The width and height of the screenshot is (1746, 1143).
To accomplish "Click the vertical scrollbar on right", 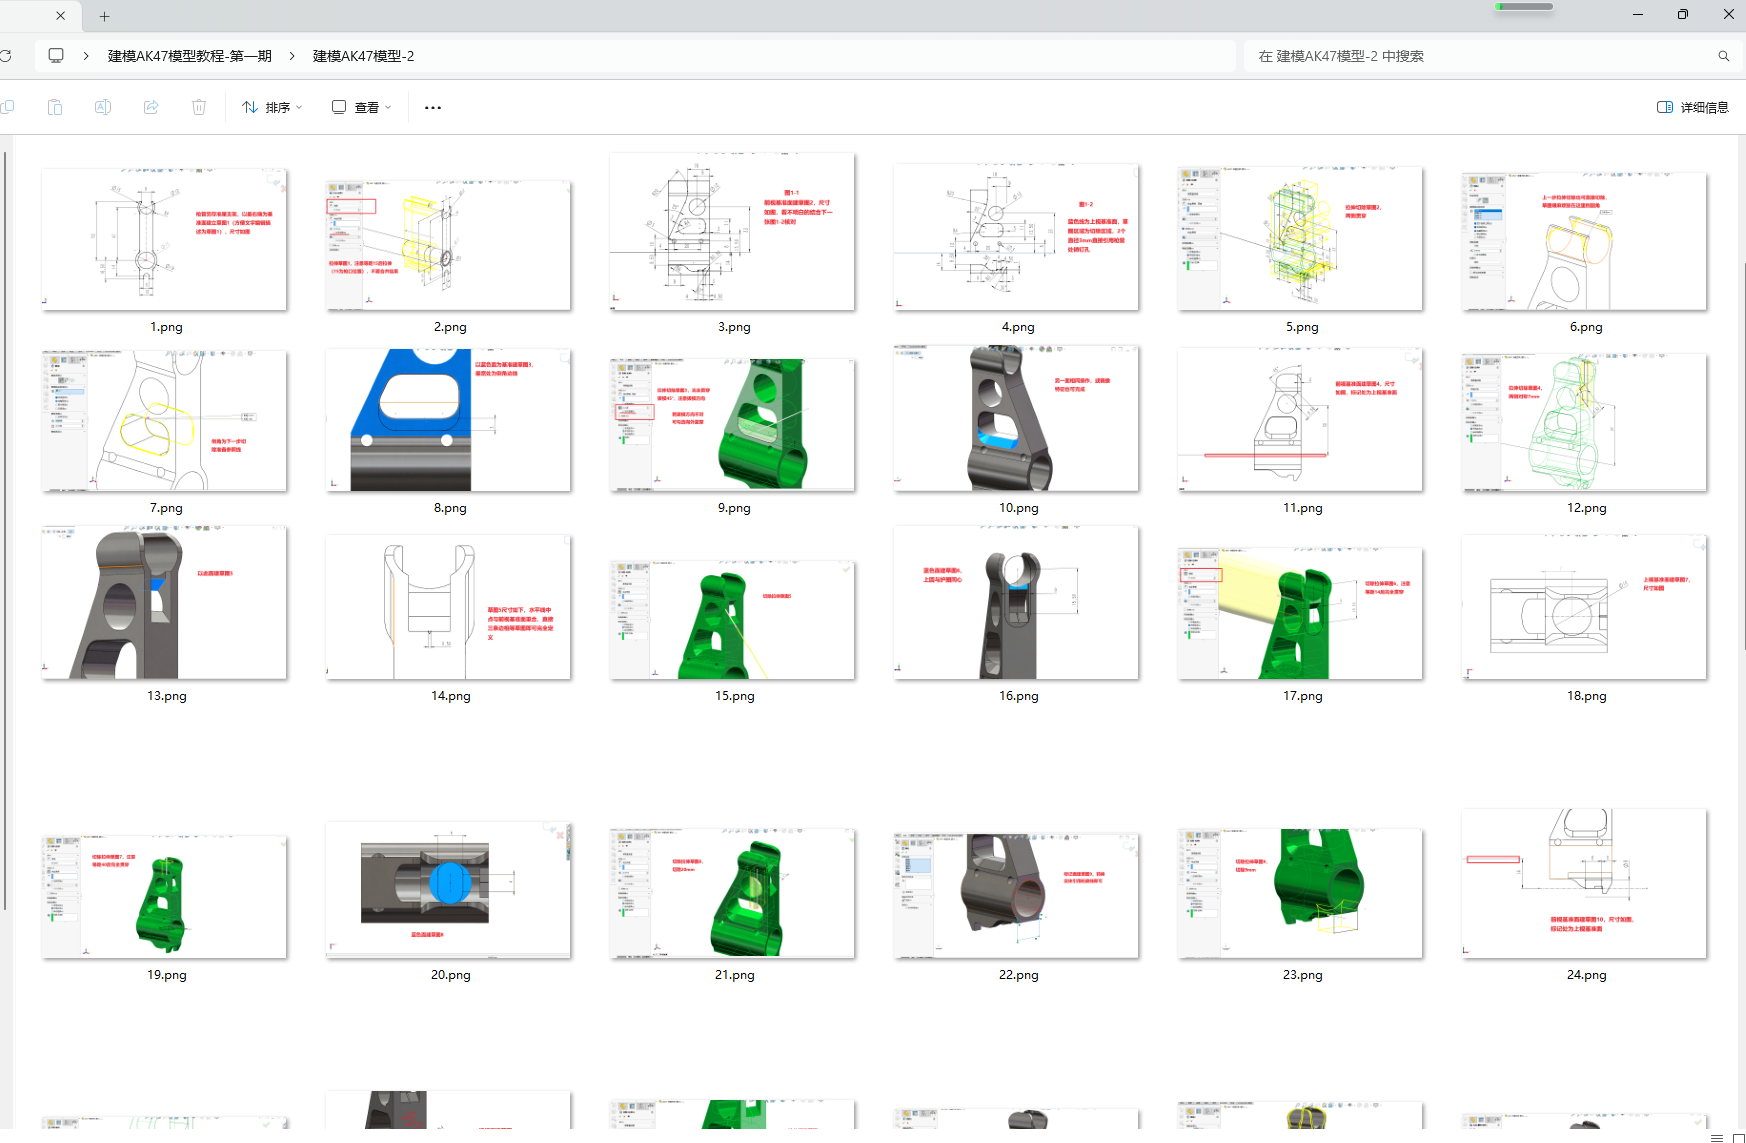I will coord(1743,455).
